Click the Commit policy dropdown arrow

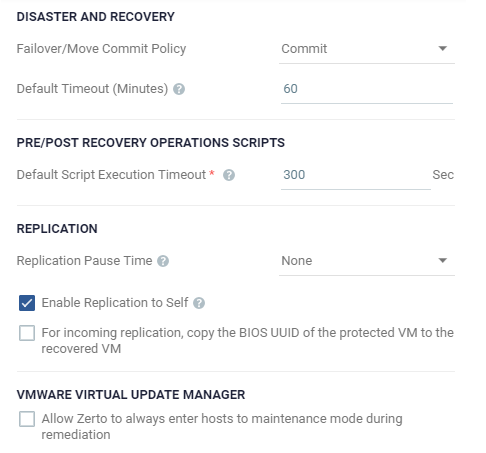[443, 49]
